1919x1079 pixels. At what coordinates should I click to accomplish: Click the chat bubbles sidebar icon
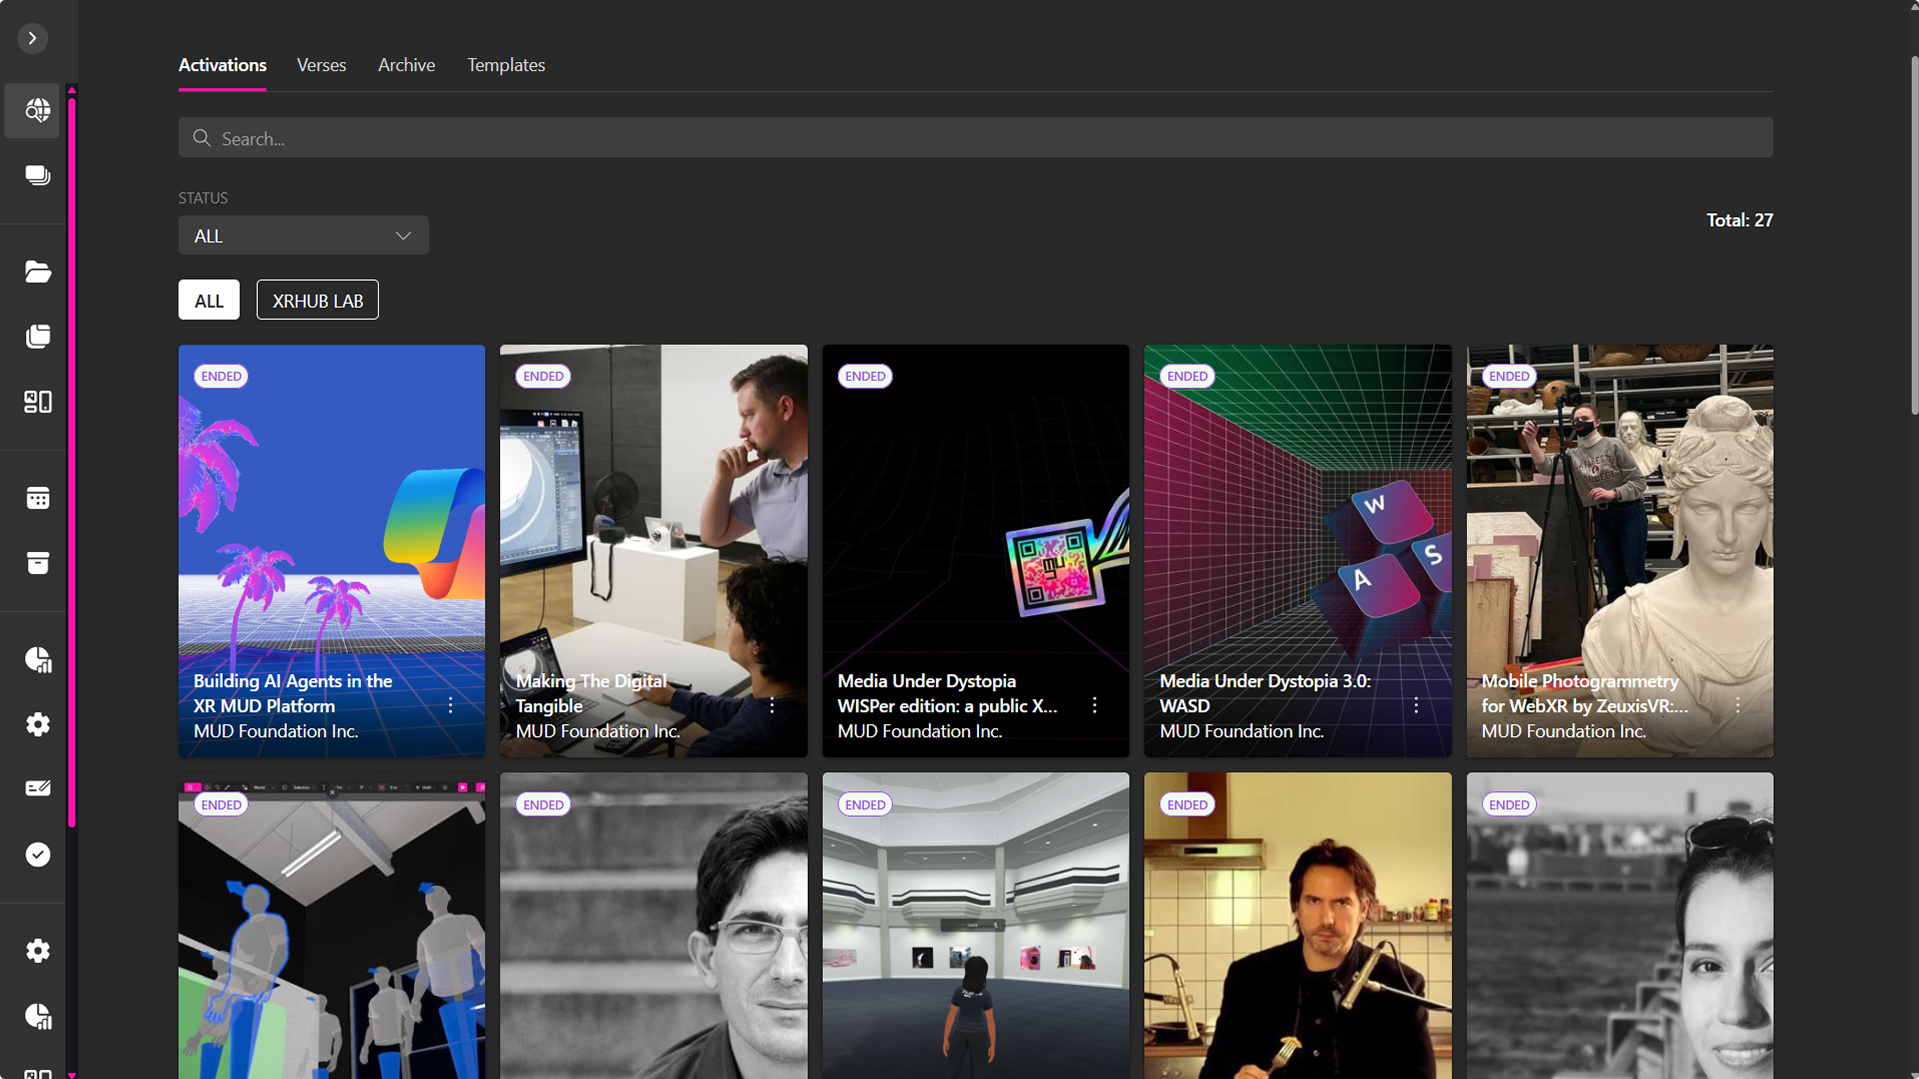point(37,176)
